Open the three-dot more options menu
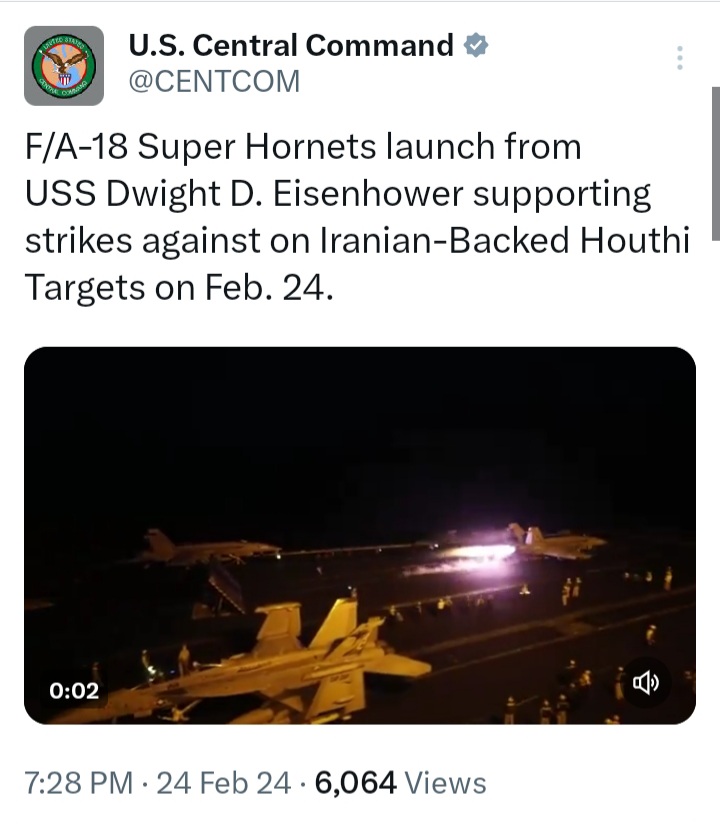The width and height of the screenshot is (720, 825). pyautogui.click(x=680, y=57)
